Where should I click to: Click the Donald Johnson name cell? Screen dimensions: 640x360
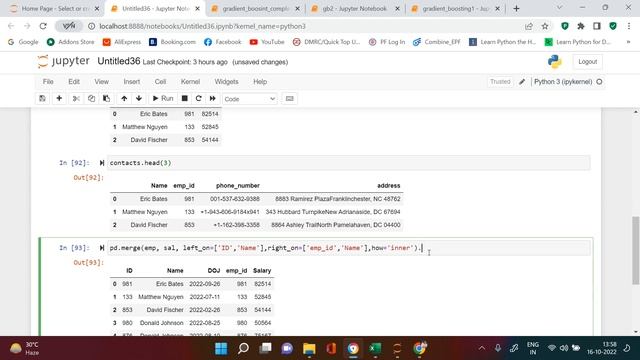162,323
